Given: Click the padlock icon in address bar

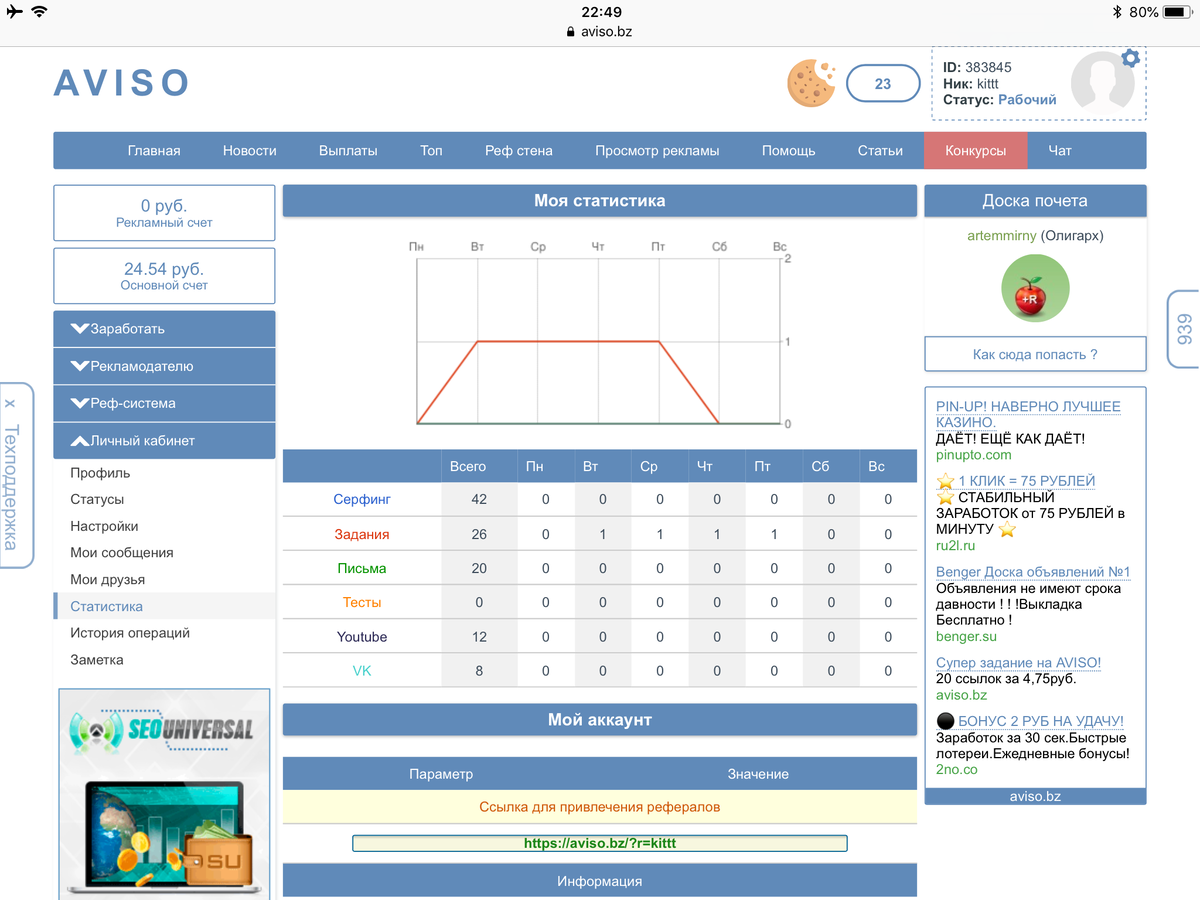Looking at the screenshot, I should [x=571, y=31].
